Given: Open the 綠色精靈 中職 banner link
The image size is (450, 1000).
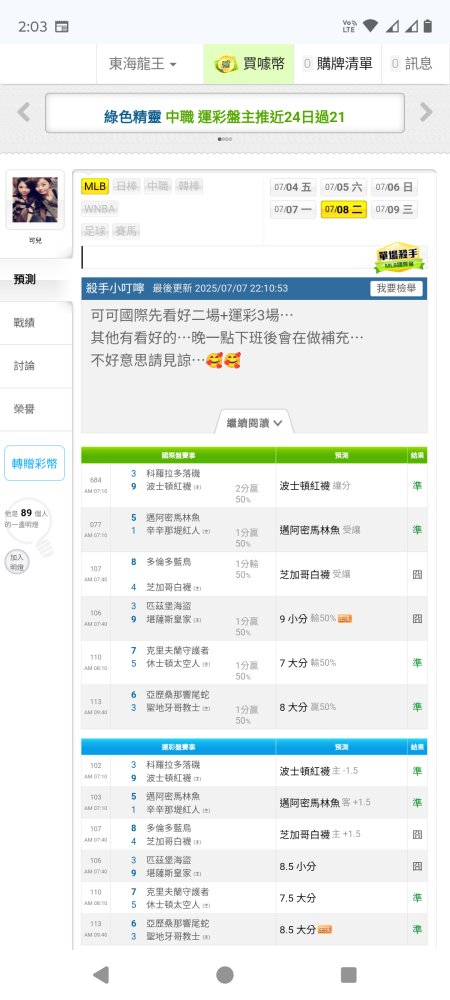Looking at the screenshot, I should click(x=224, y=117).
